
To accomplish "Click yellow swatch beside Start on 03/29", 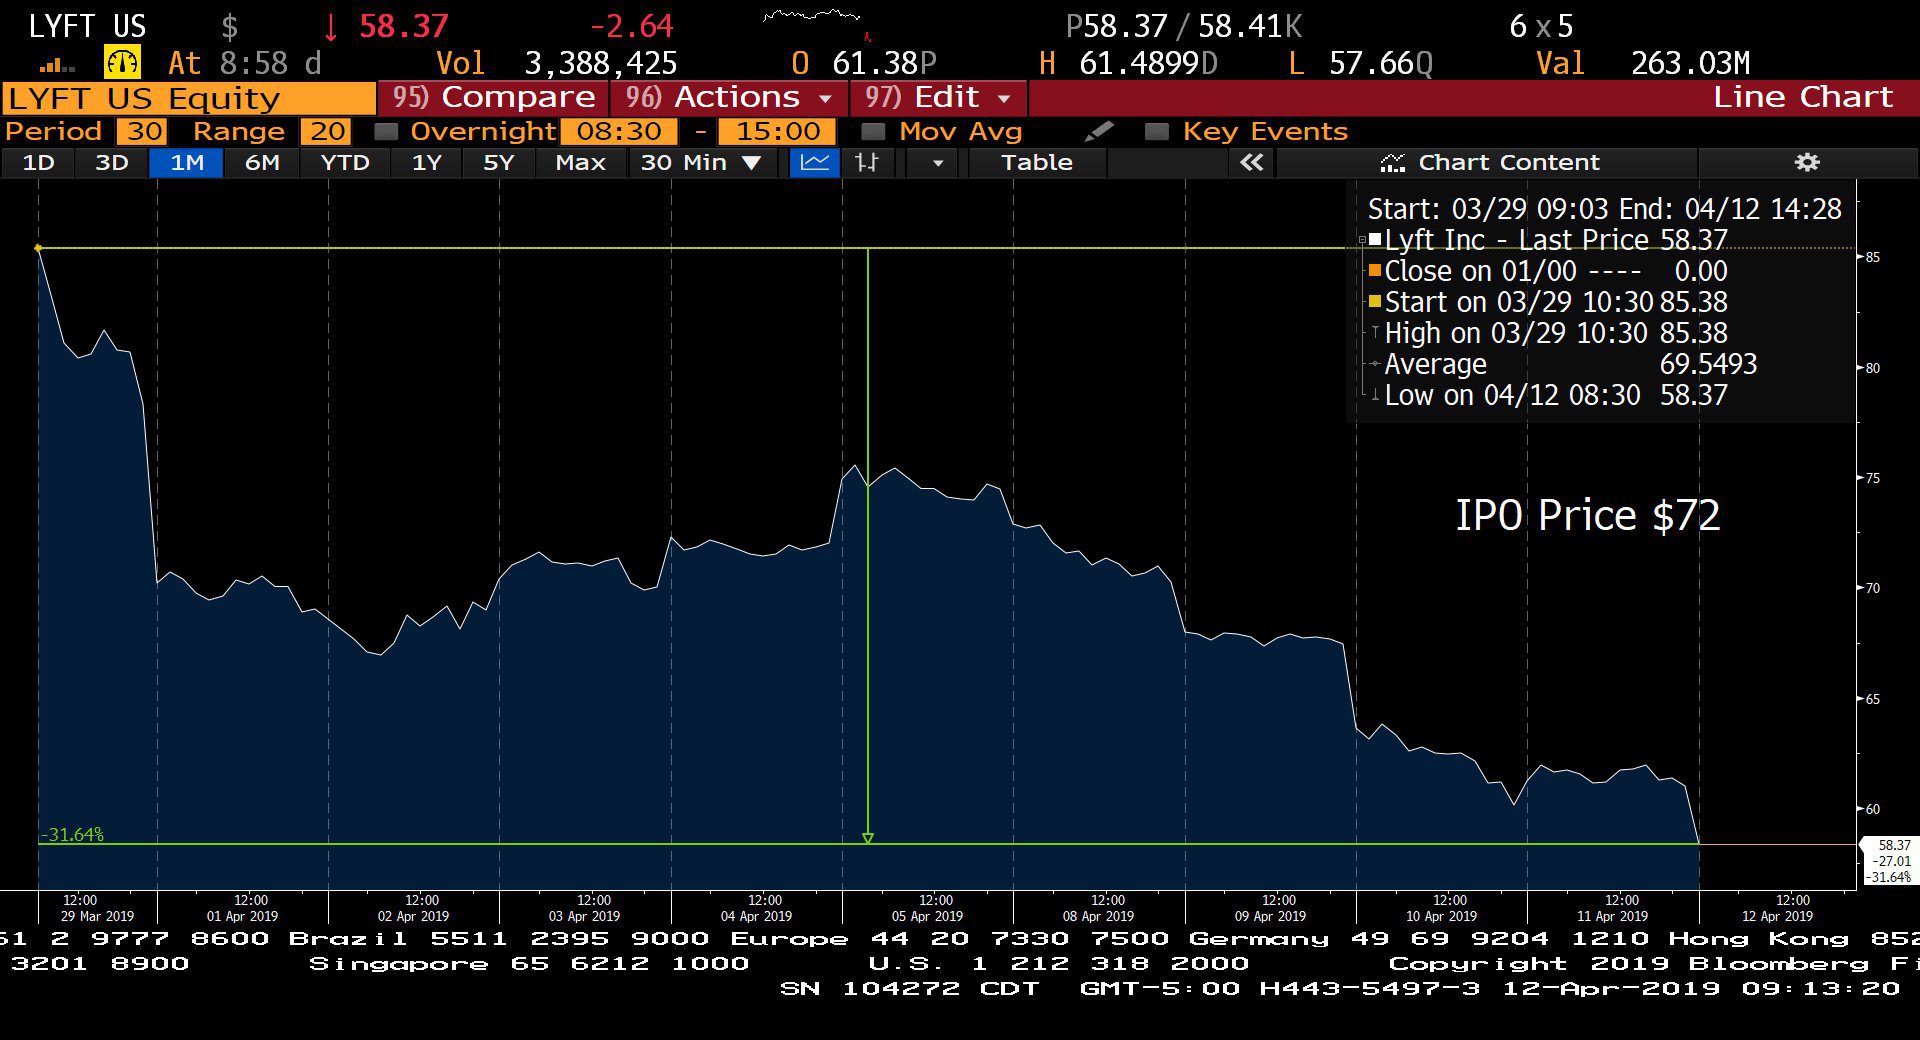I will point(1375,301).
